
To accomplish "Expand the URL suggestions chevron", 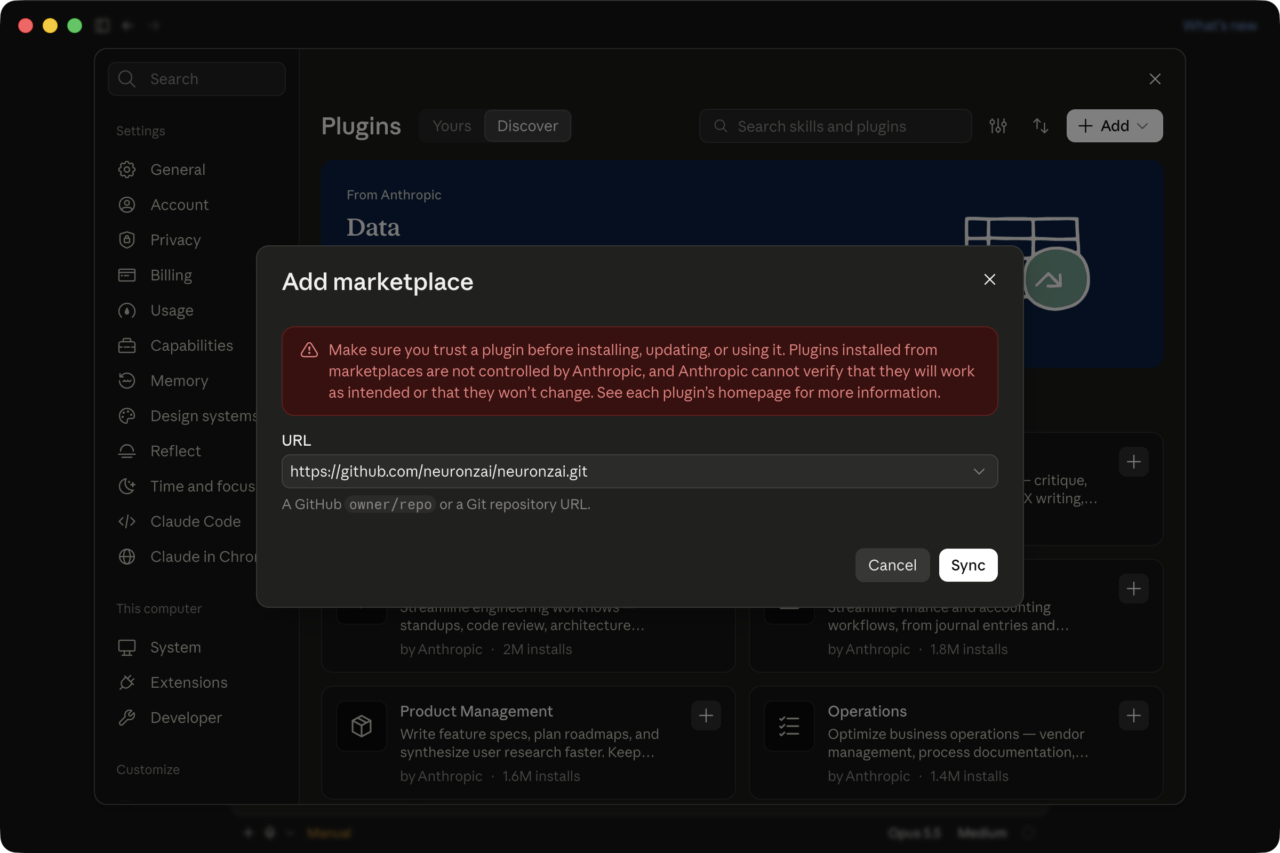I will (979, 471).
